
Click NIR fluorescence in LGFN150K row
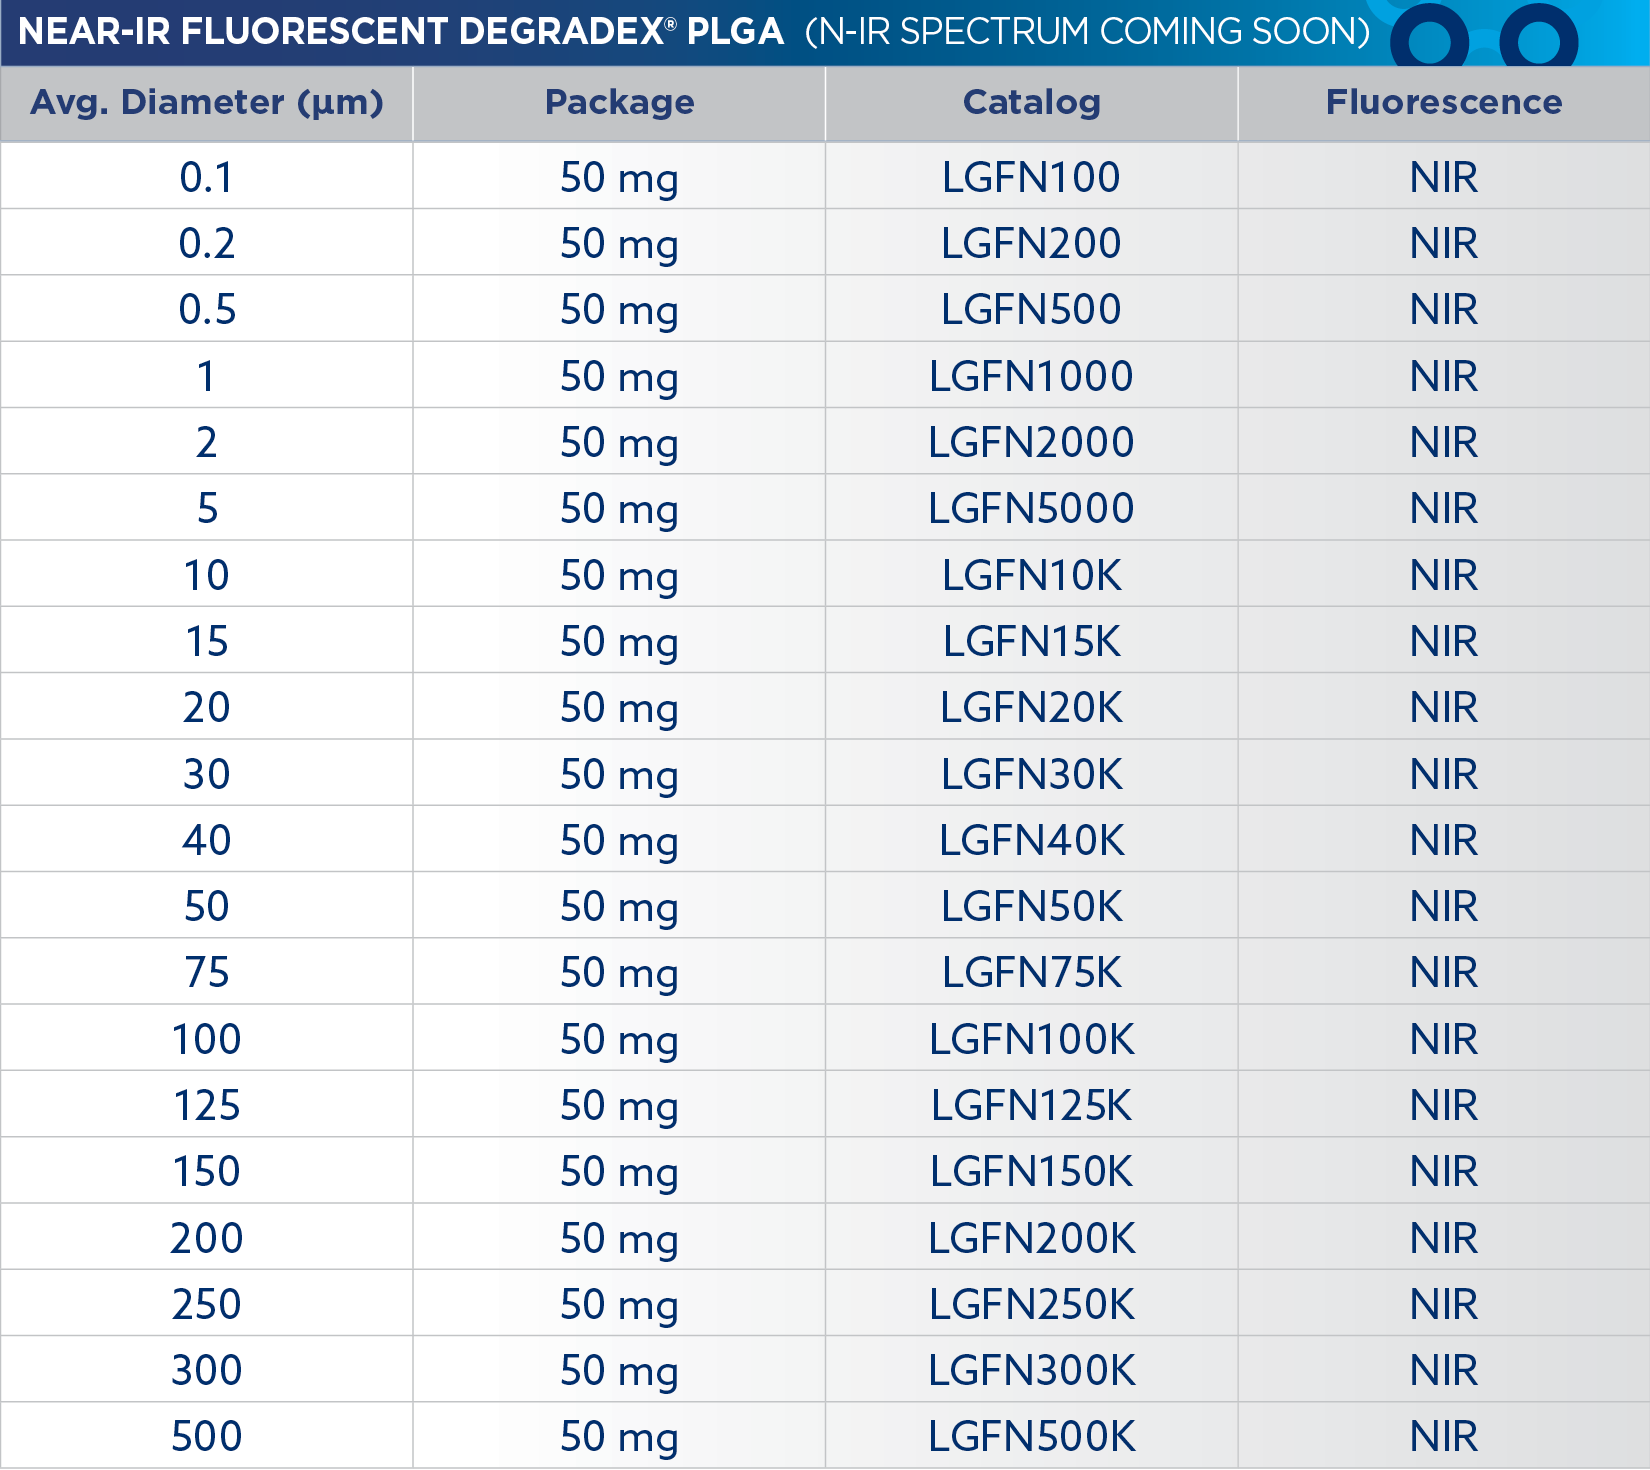pyautogui.click(x=1444, y=1171)
